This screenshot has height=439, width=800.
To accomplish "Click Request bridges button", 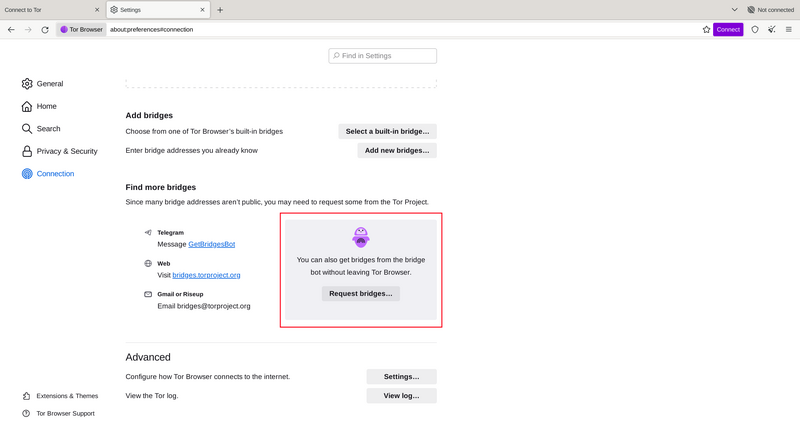I will [x=361, y=294].
